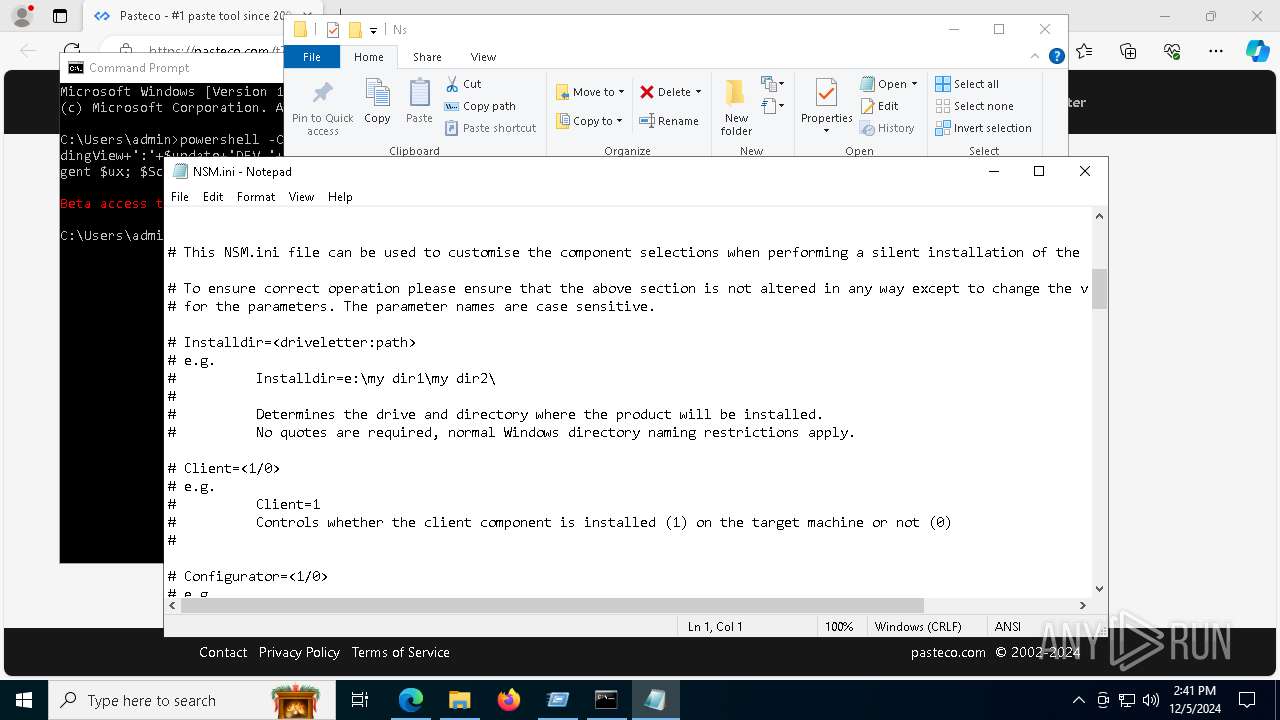The image size is (1280, 720).
Task: Open Edge tab actions menu icon
Action: (x=60, y=16)
